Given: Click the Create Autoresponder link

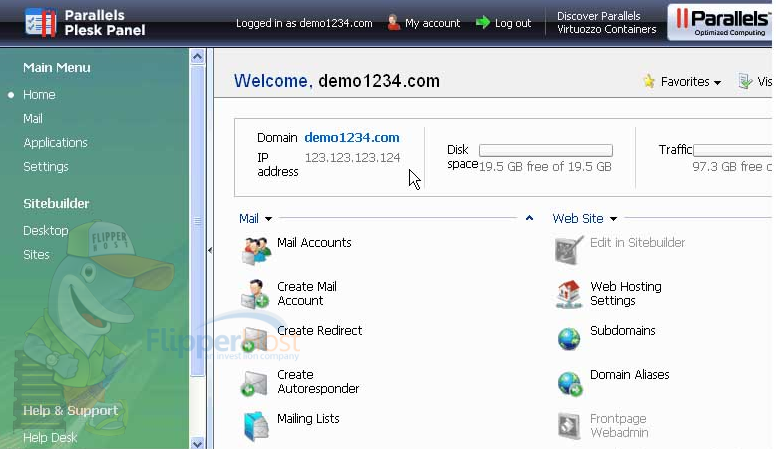Looking at the screenshot, I should tap(318, 382).
